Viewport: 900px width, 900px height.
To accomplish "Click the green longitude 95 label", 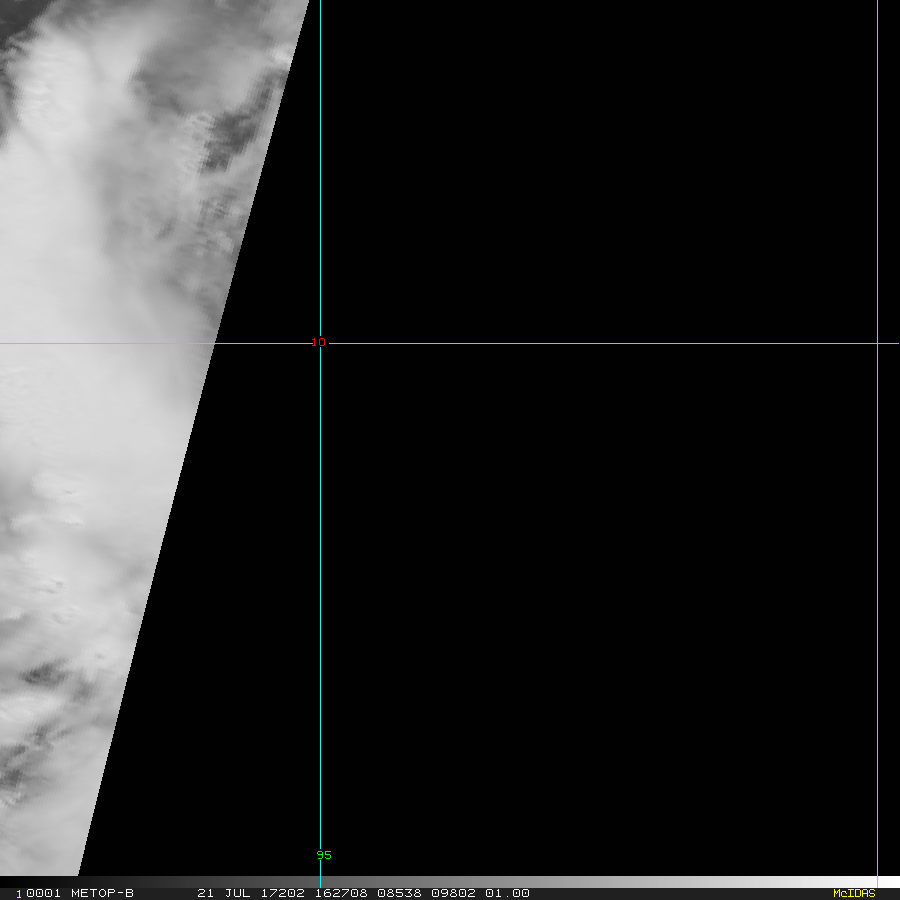I will coord(324,855).
